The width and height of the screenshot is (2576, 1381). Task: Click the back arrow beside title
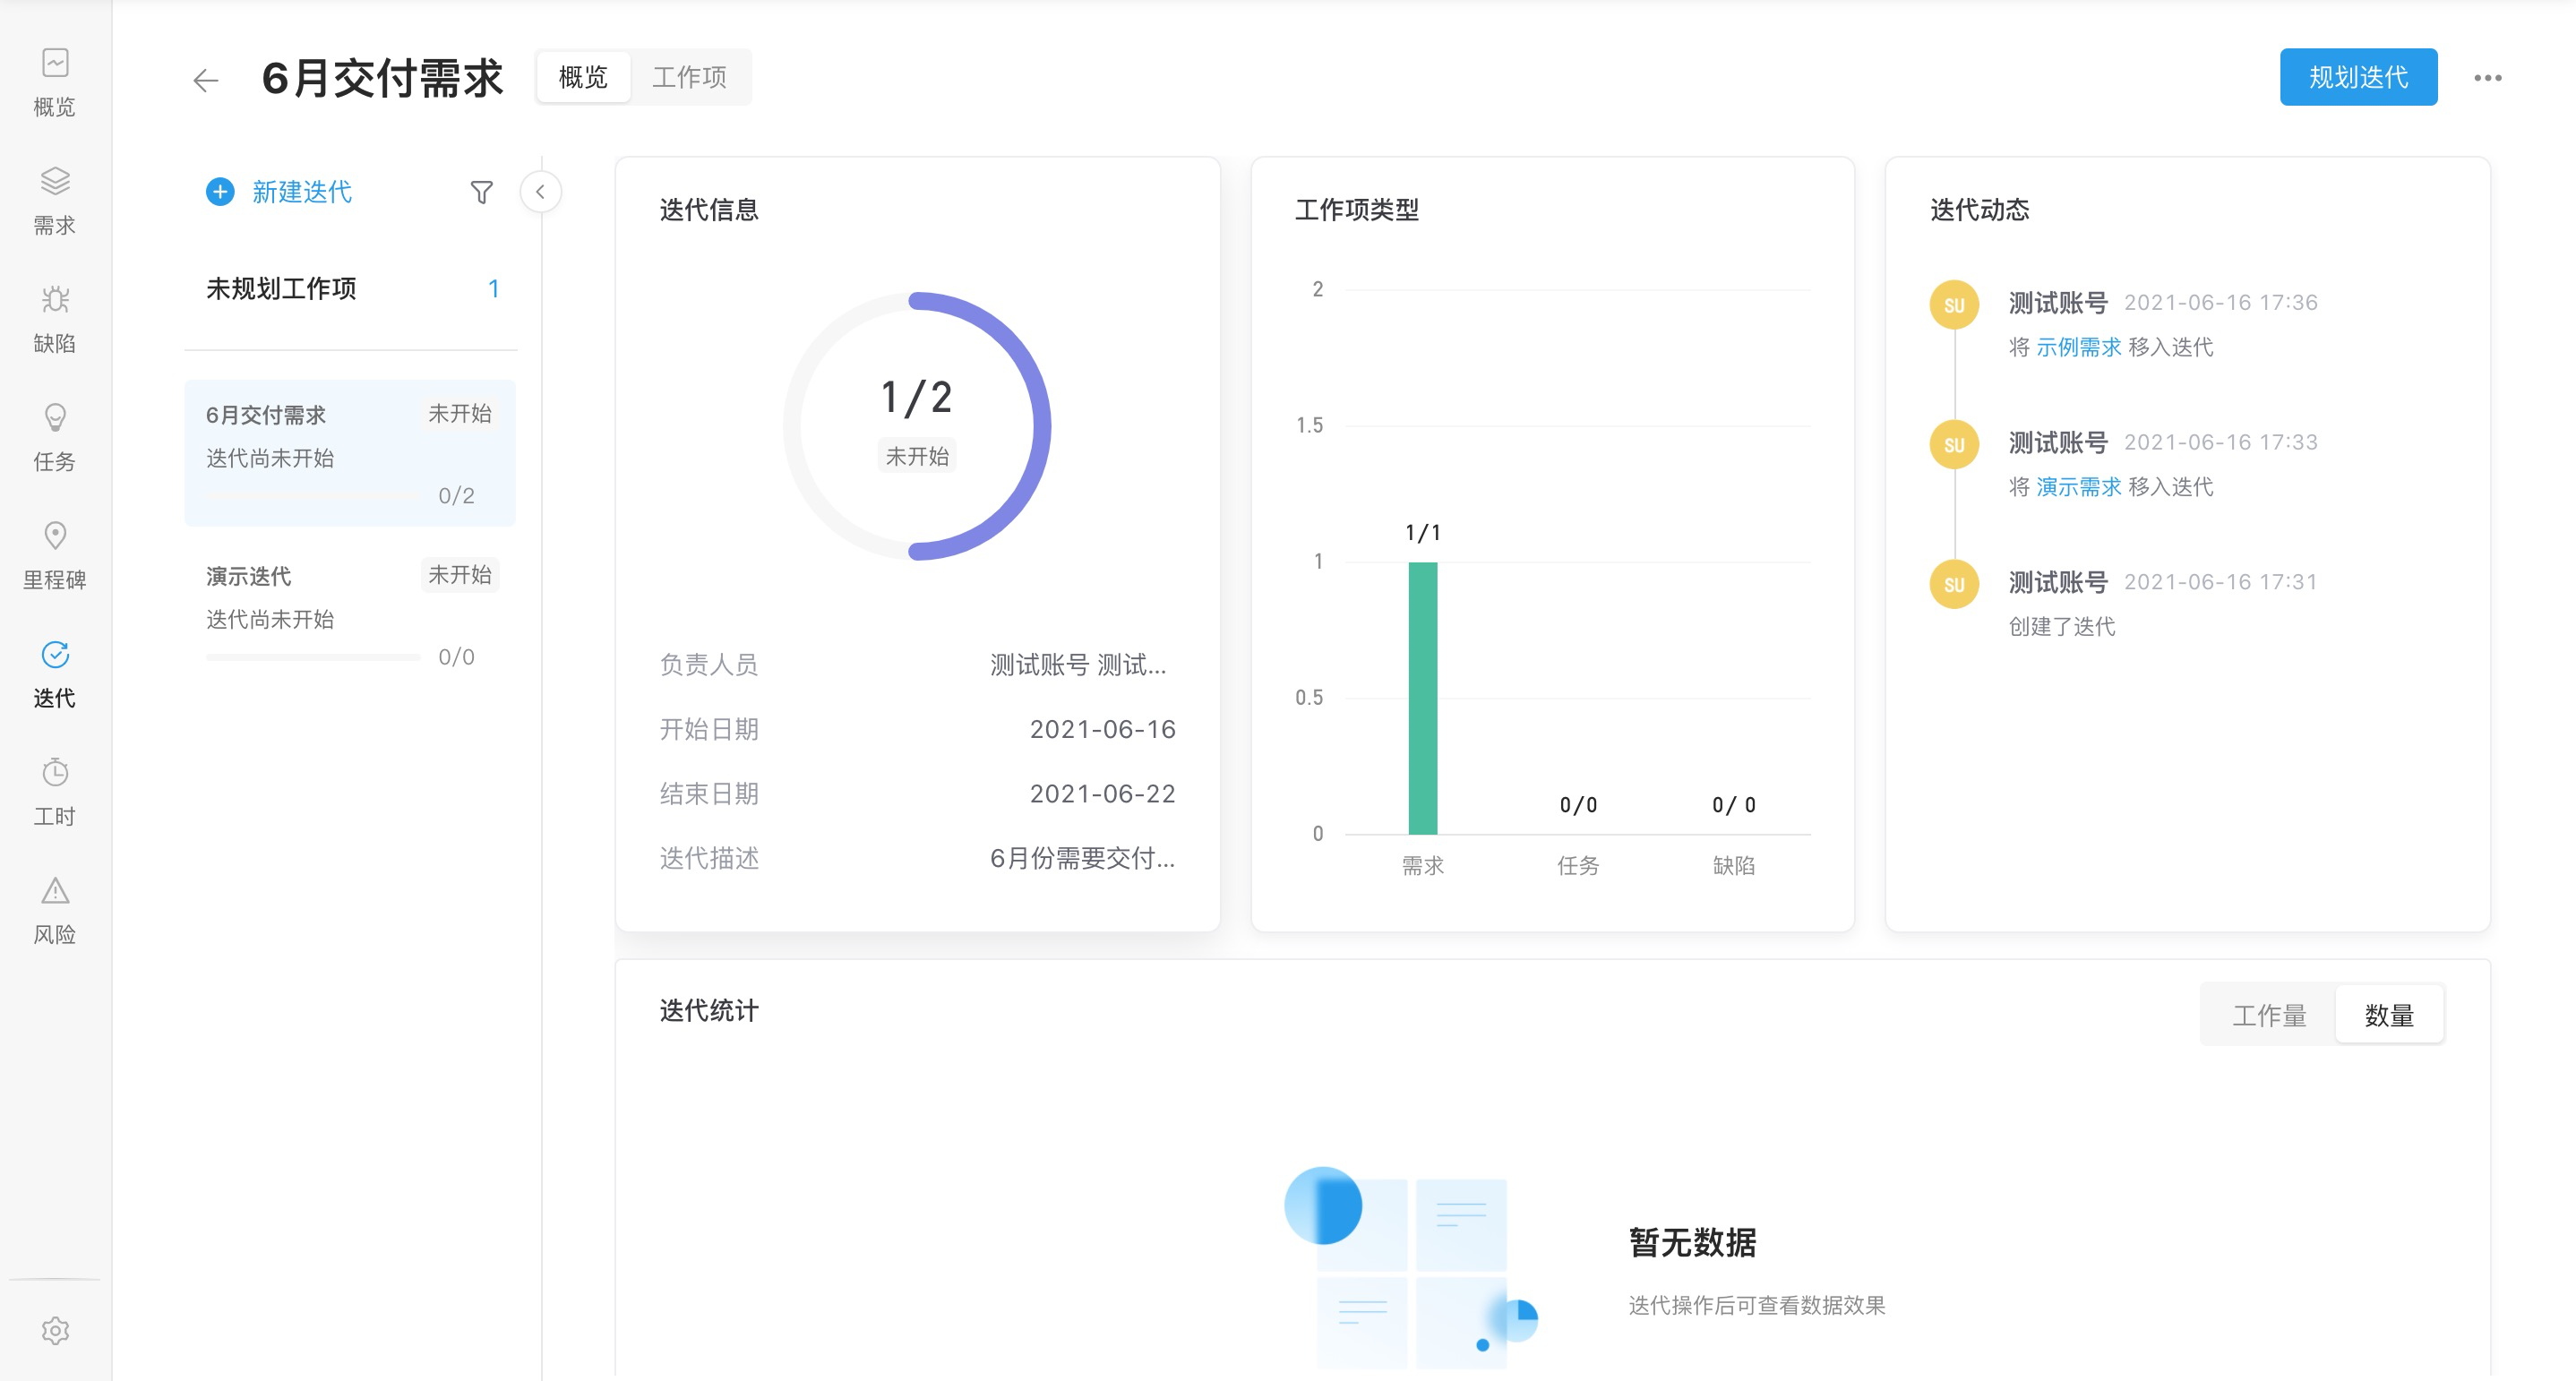(206, 80)
